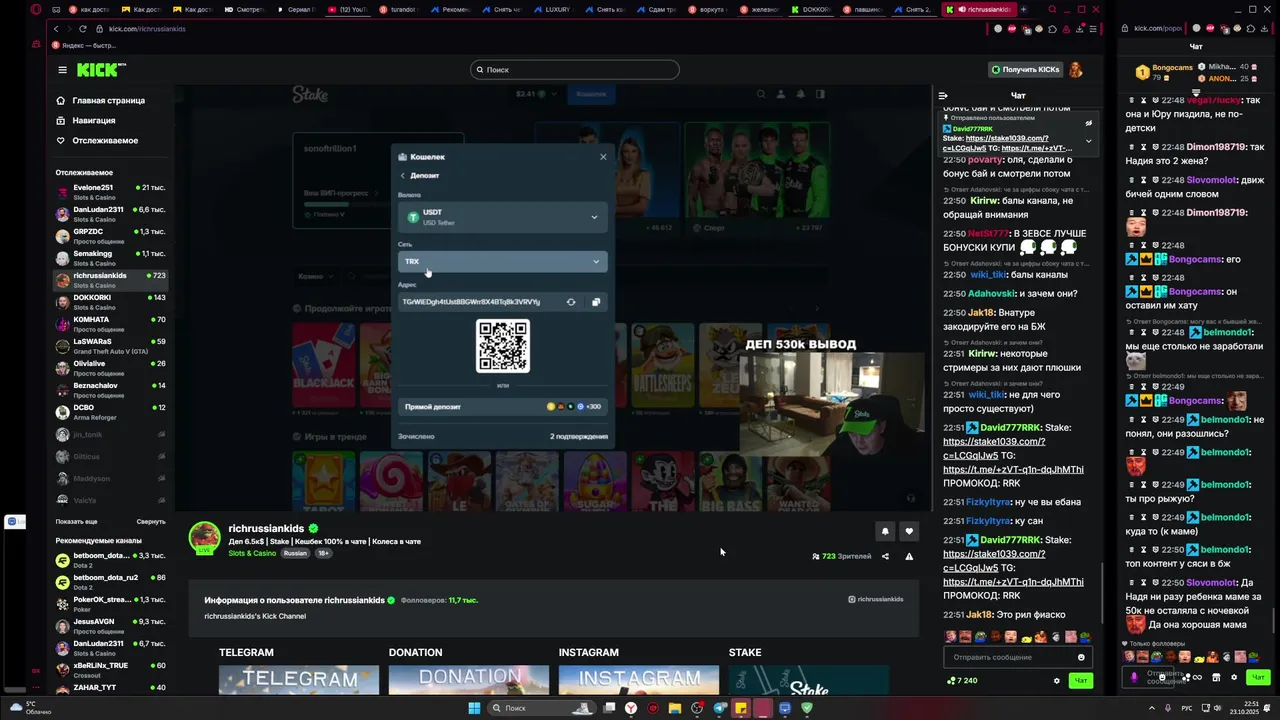Toggle notification bell for richrussiankids
The height and width of the screenshot is (720, 1280).
[885, 531]
